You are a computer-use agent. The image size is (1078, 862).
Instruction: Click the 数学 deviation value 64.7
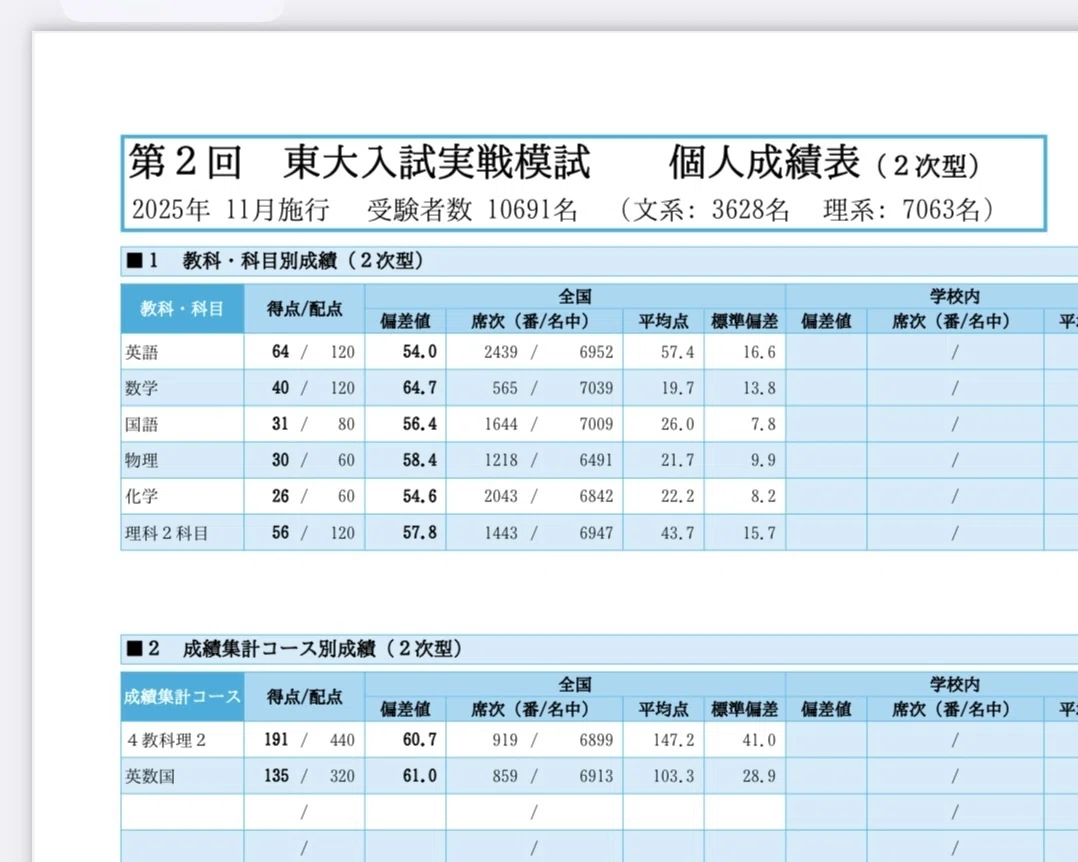coord(419,388)
